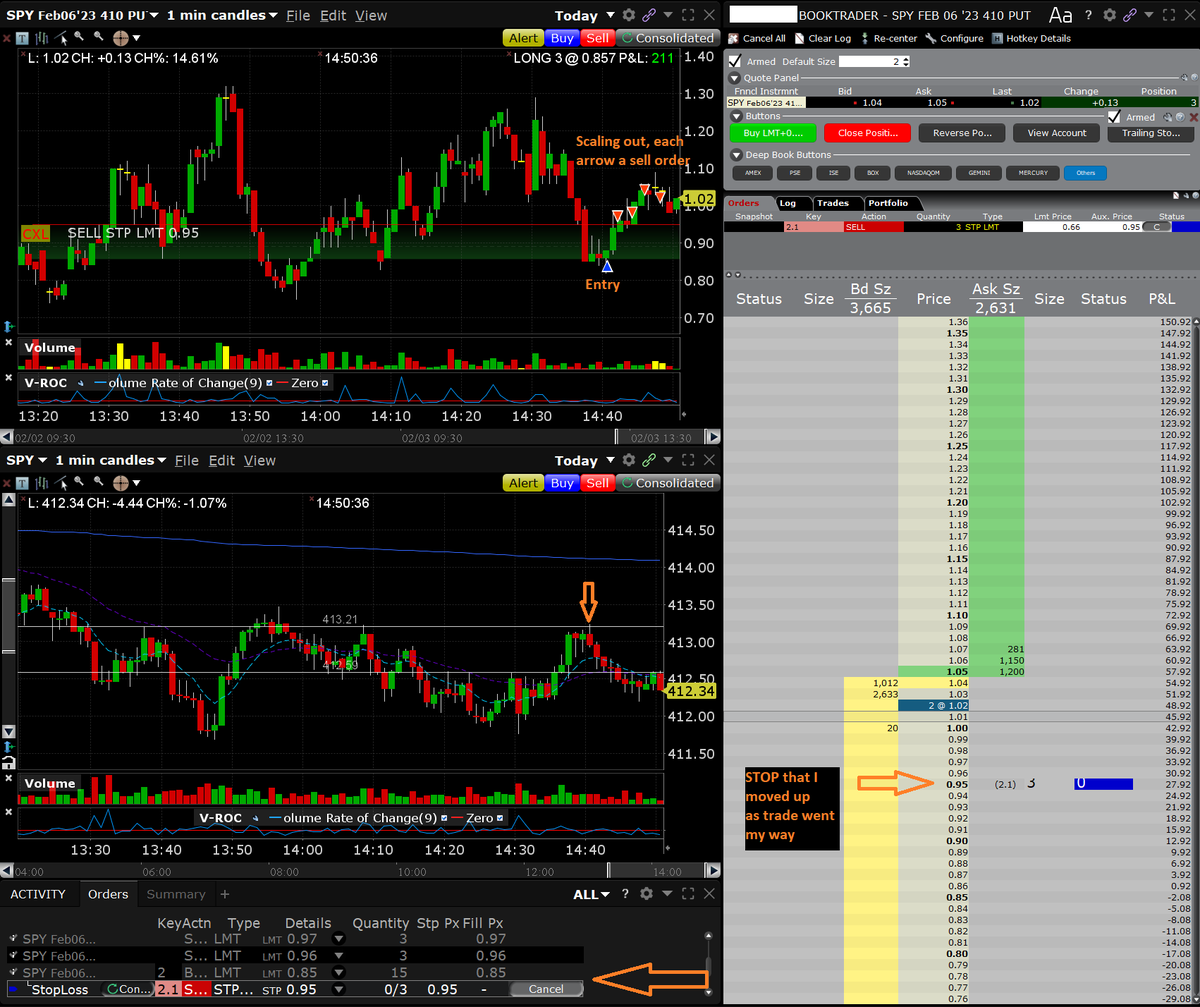Image resolution: width=1200 pixels, height=1007 pixels.
Task: Collapse Quote Panel section
Action: pos(735,78)
